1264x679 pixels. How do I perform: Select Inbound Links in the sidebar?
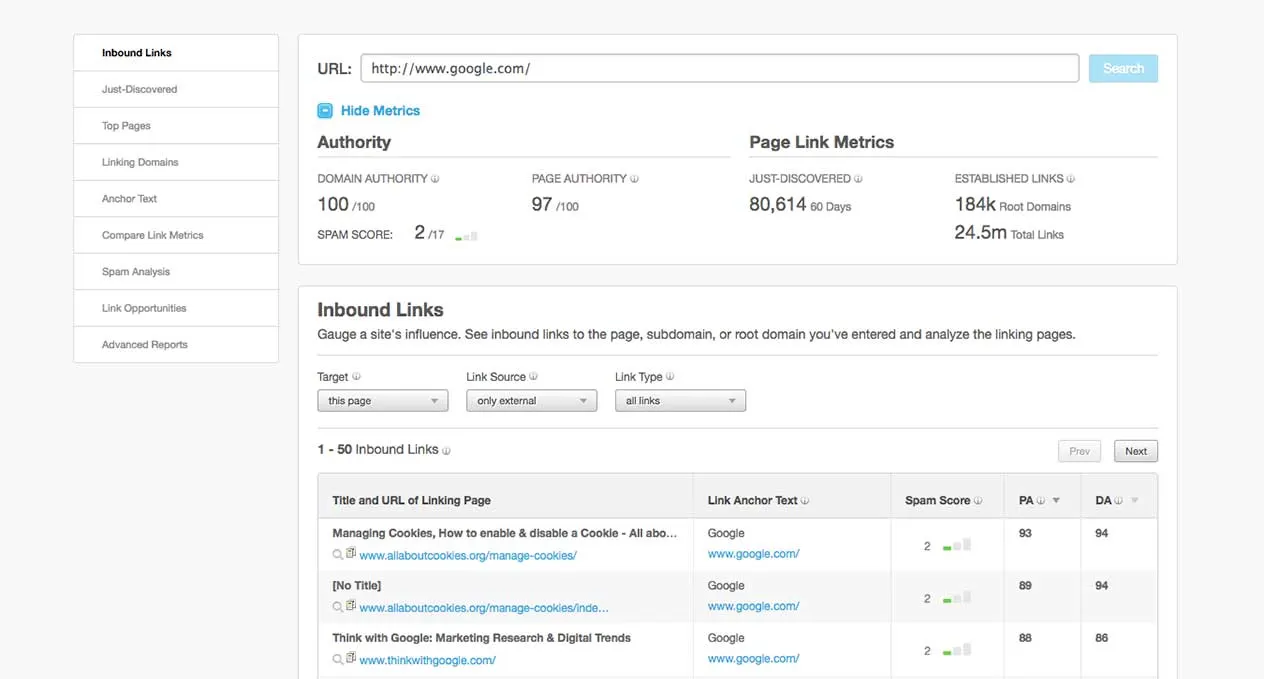click(176, 53)
